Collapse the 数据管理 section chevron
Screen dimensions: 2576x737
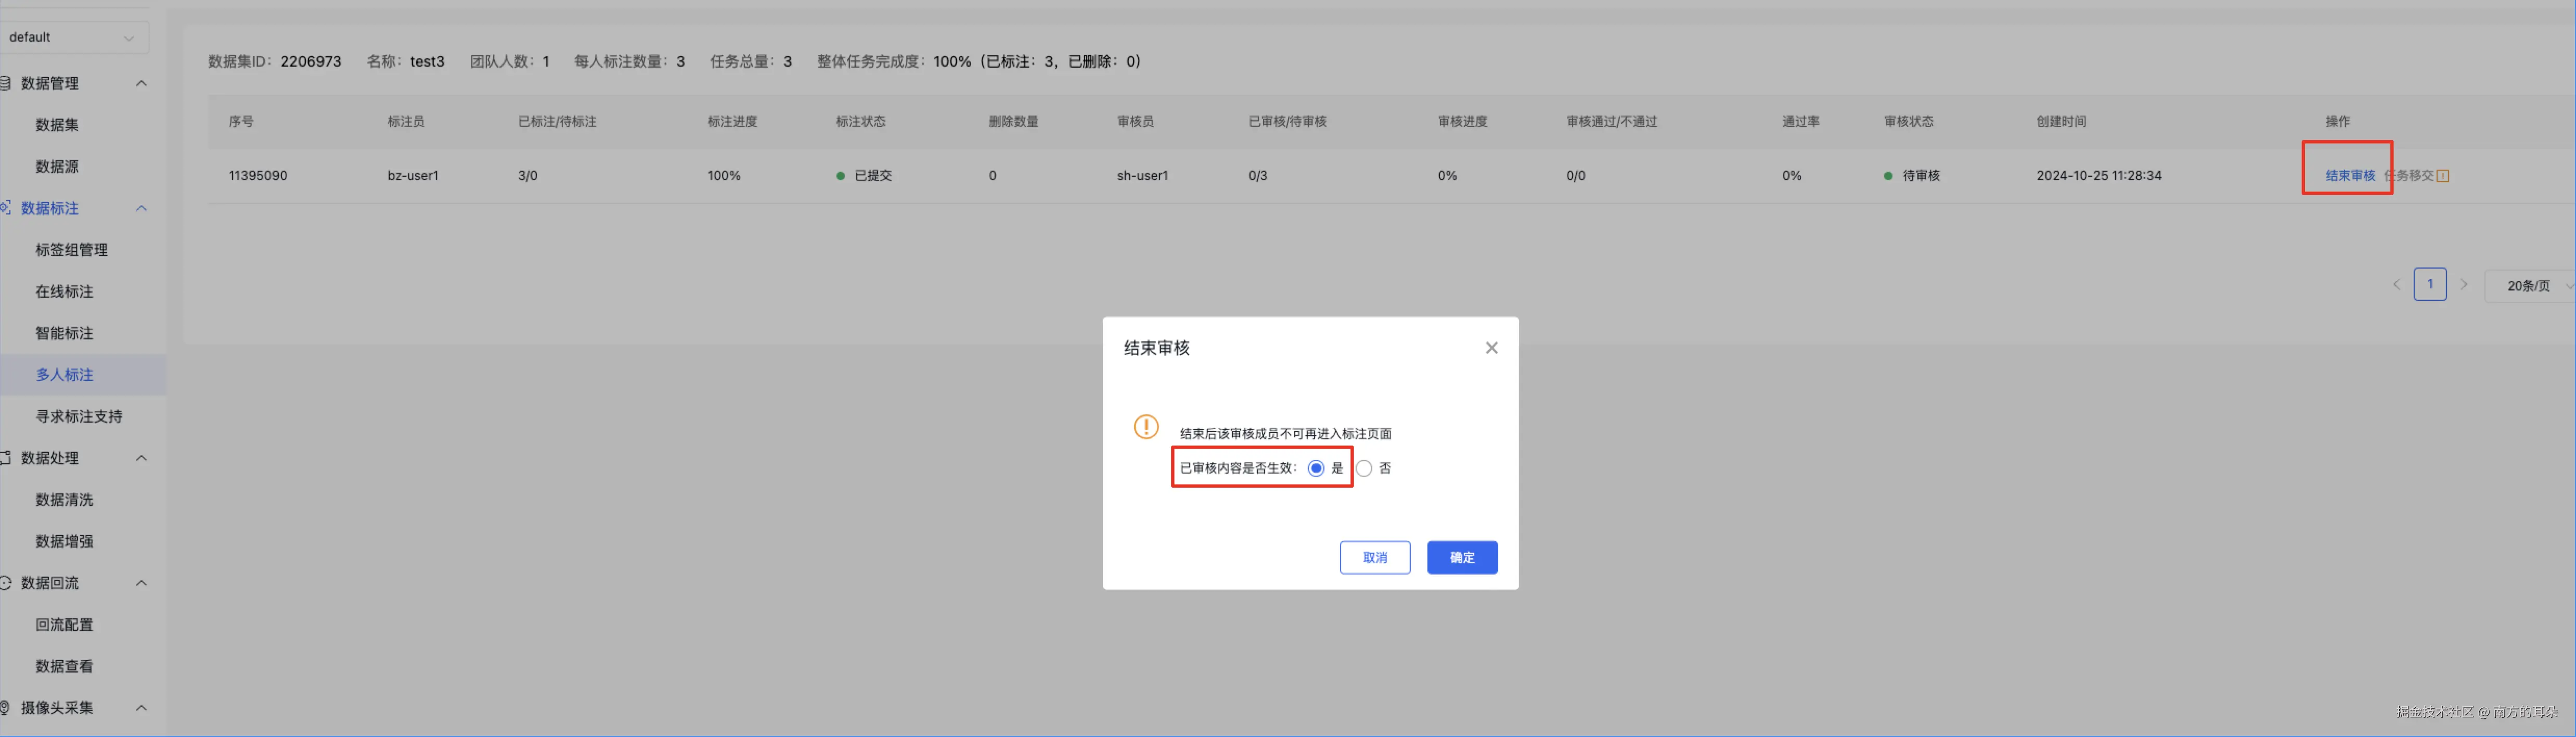141,83
